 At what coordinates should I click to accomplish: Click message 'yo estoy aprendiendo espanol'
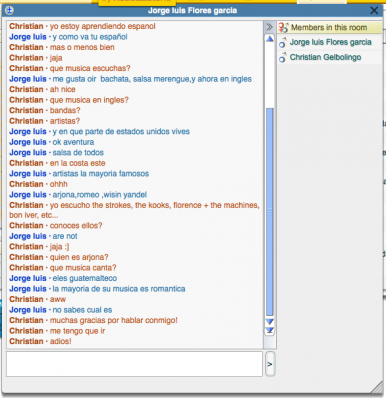pos(103,26)
